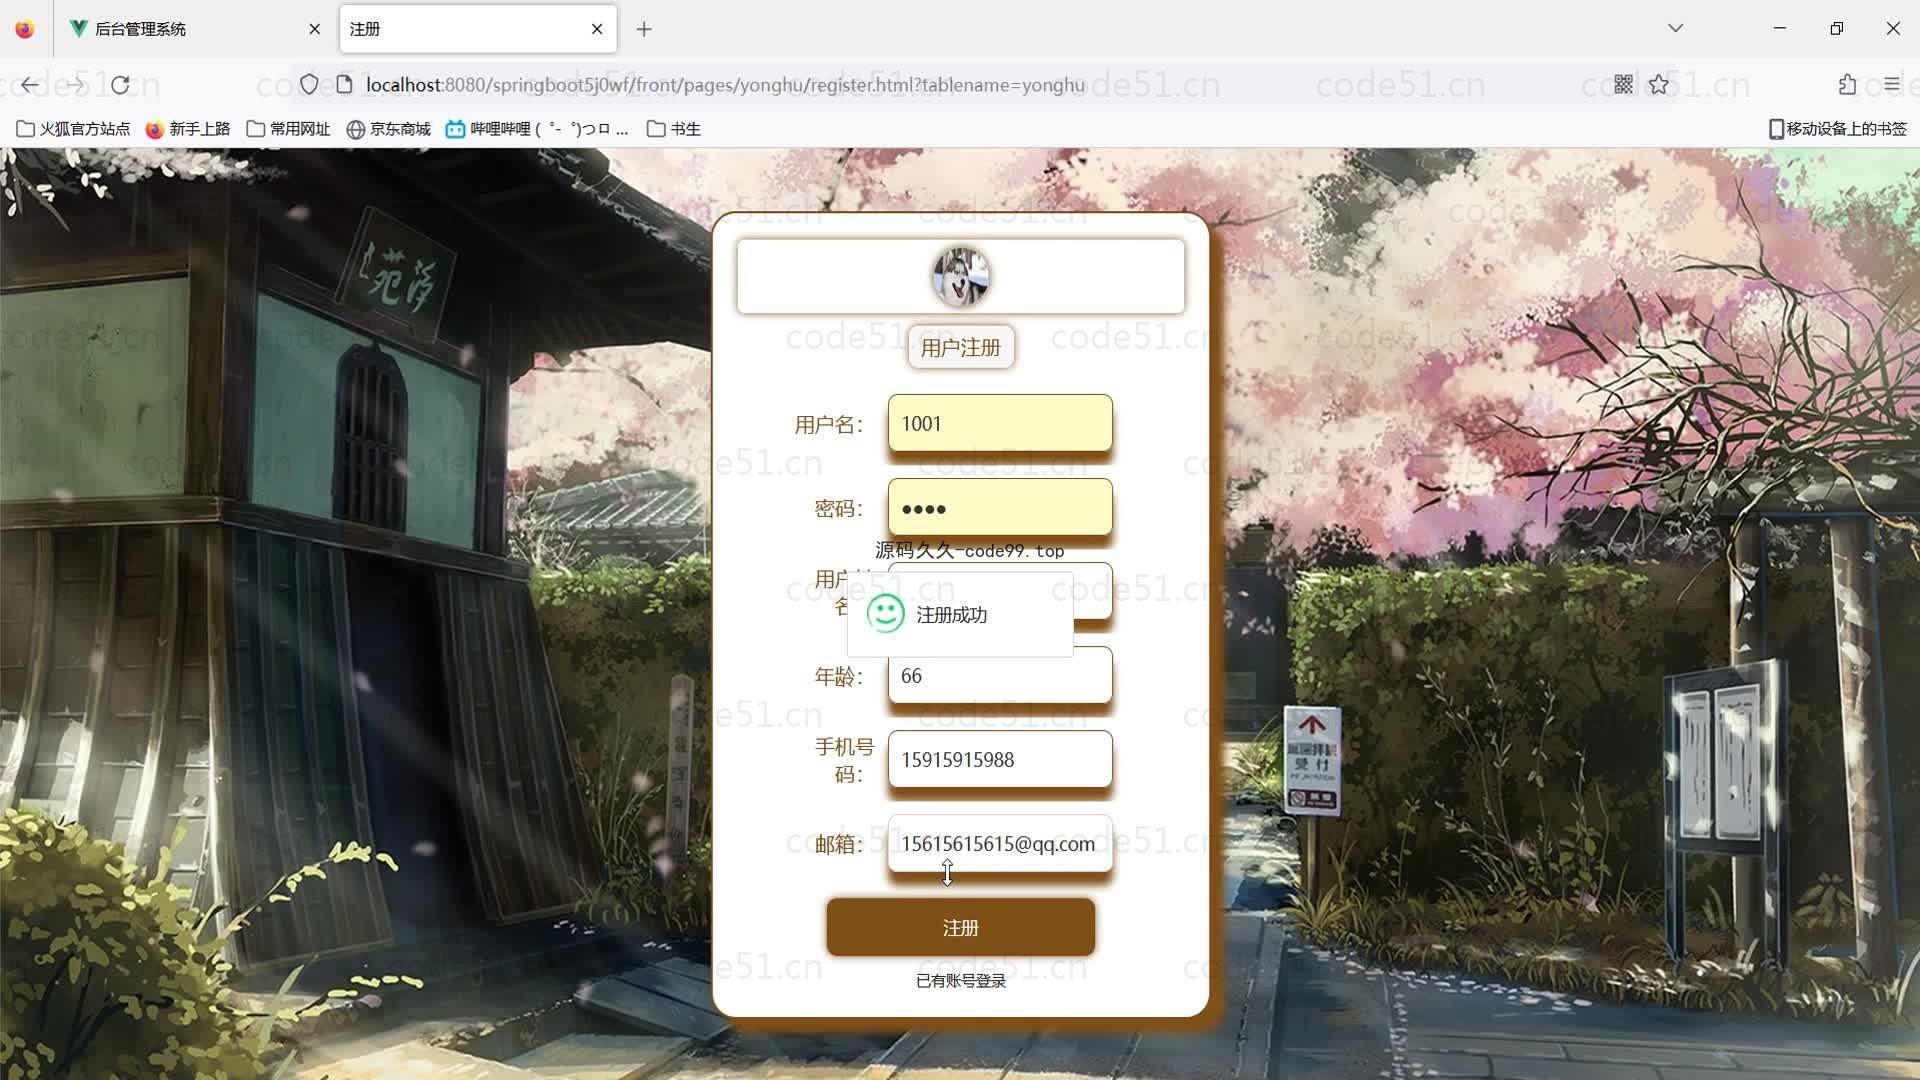Click the 注册成功 message text
The height and width of the screenshot is (1080, 1920).
point(952,615)
